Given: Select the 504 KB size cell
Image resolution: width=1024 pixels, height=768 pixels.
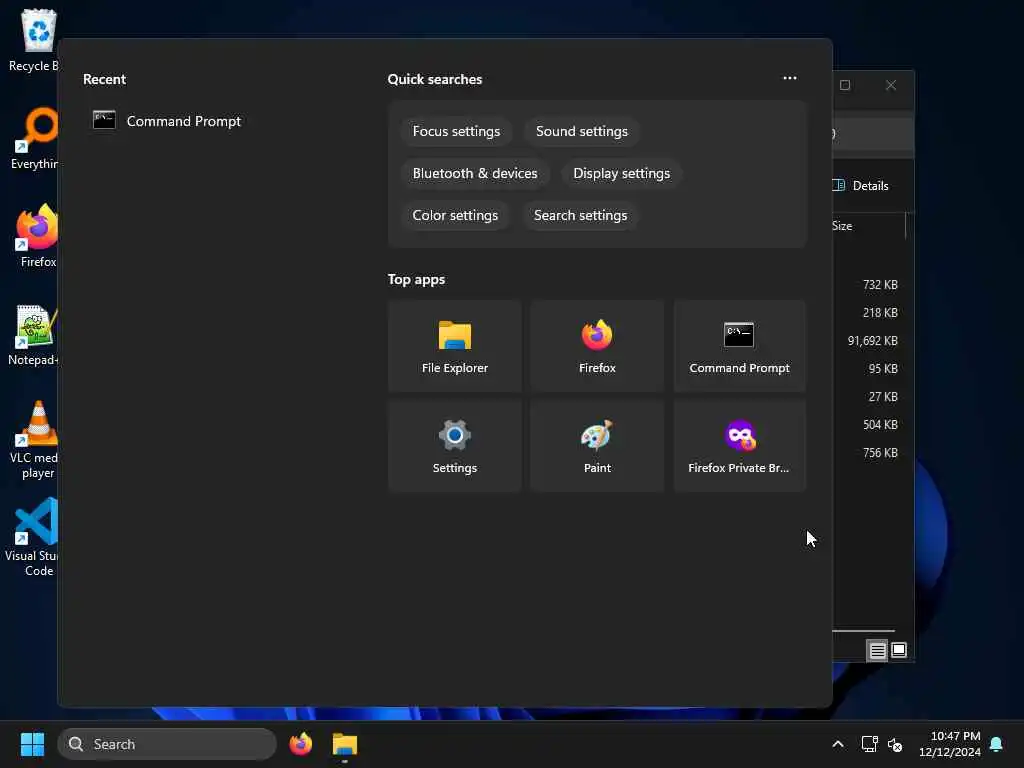Looking at the screenshot, I should pos(880,425).
